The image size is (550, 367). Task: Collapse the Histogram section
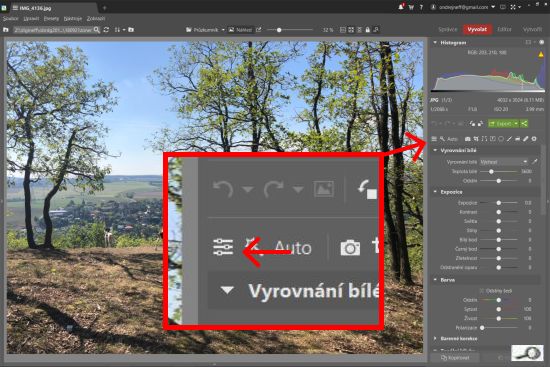(x=435, y=42)
